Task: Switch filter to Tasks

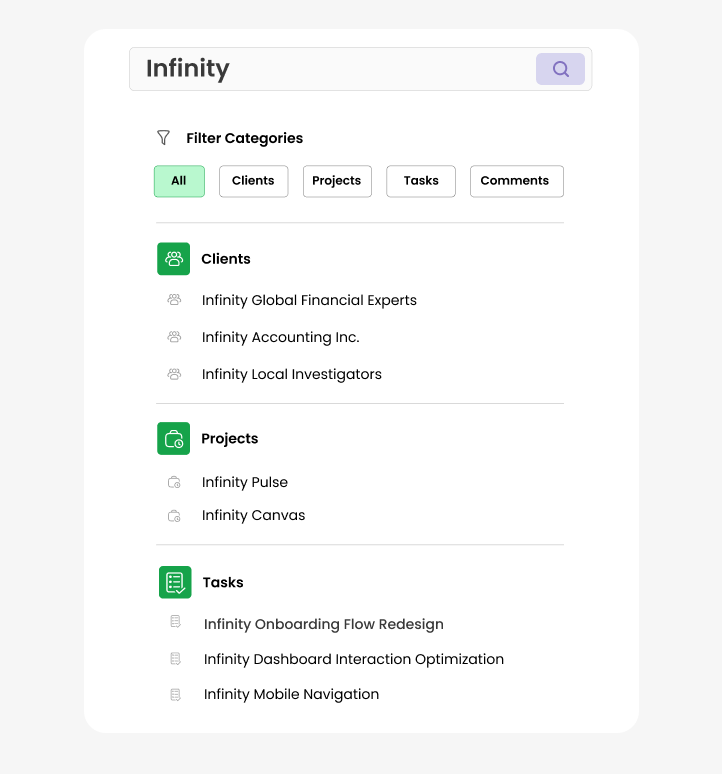Action: (x=421, y=181)
